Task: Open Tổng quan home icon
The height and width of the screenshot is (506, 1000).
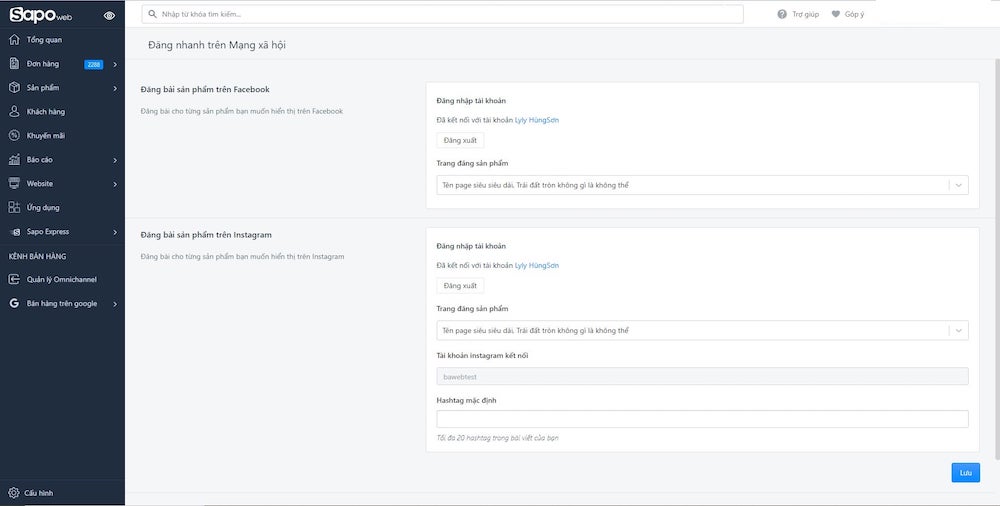Action: pyautogui.click(x=14, y=40)
